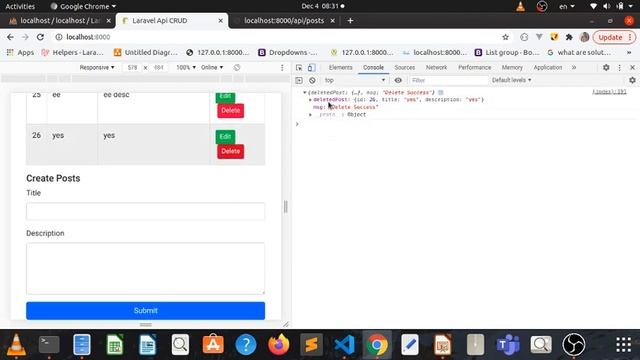Open Visual Studio Code from the dock

[344, 345]
